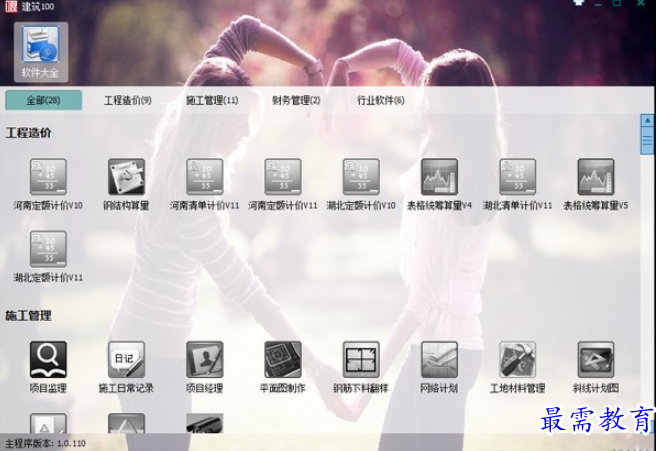This screenshot has height=451, width=662.
Task: Open the 网络计划 icon
Action: [x=440, y=359]
